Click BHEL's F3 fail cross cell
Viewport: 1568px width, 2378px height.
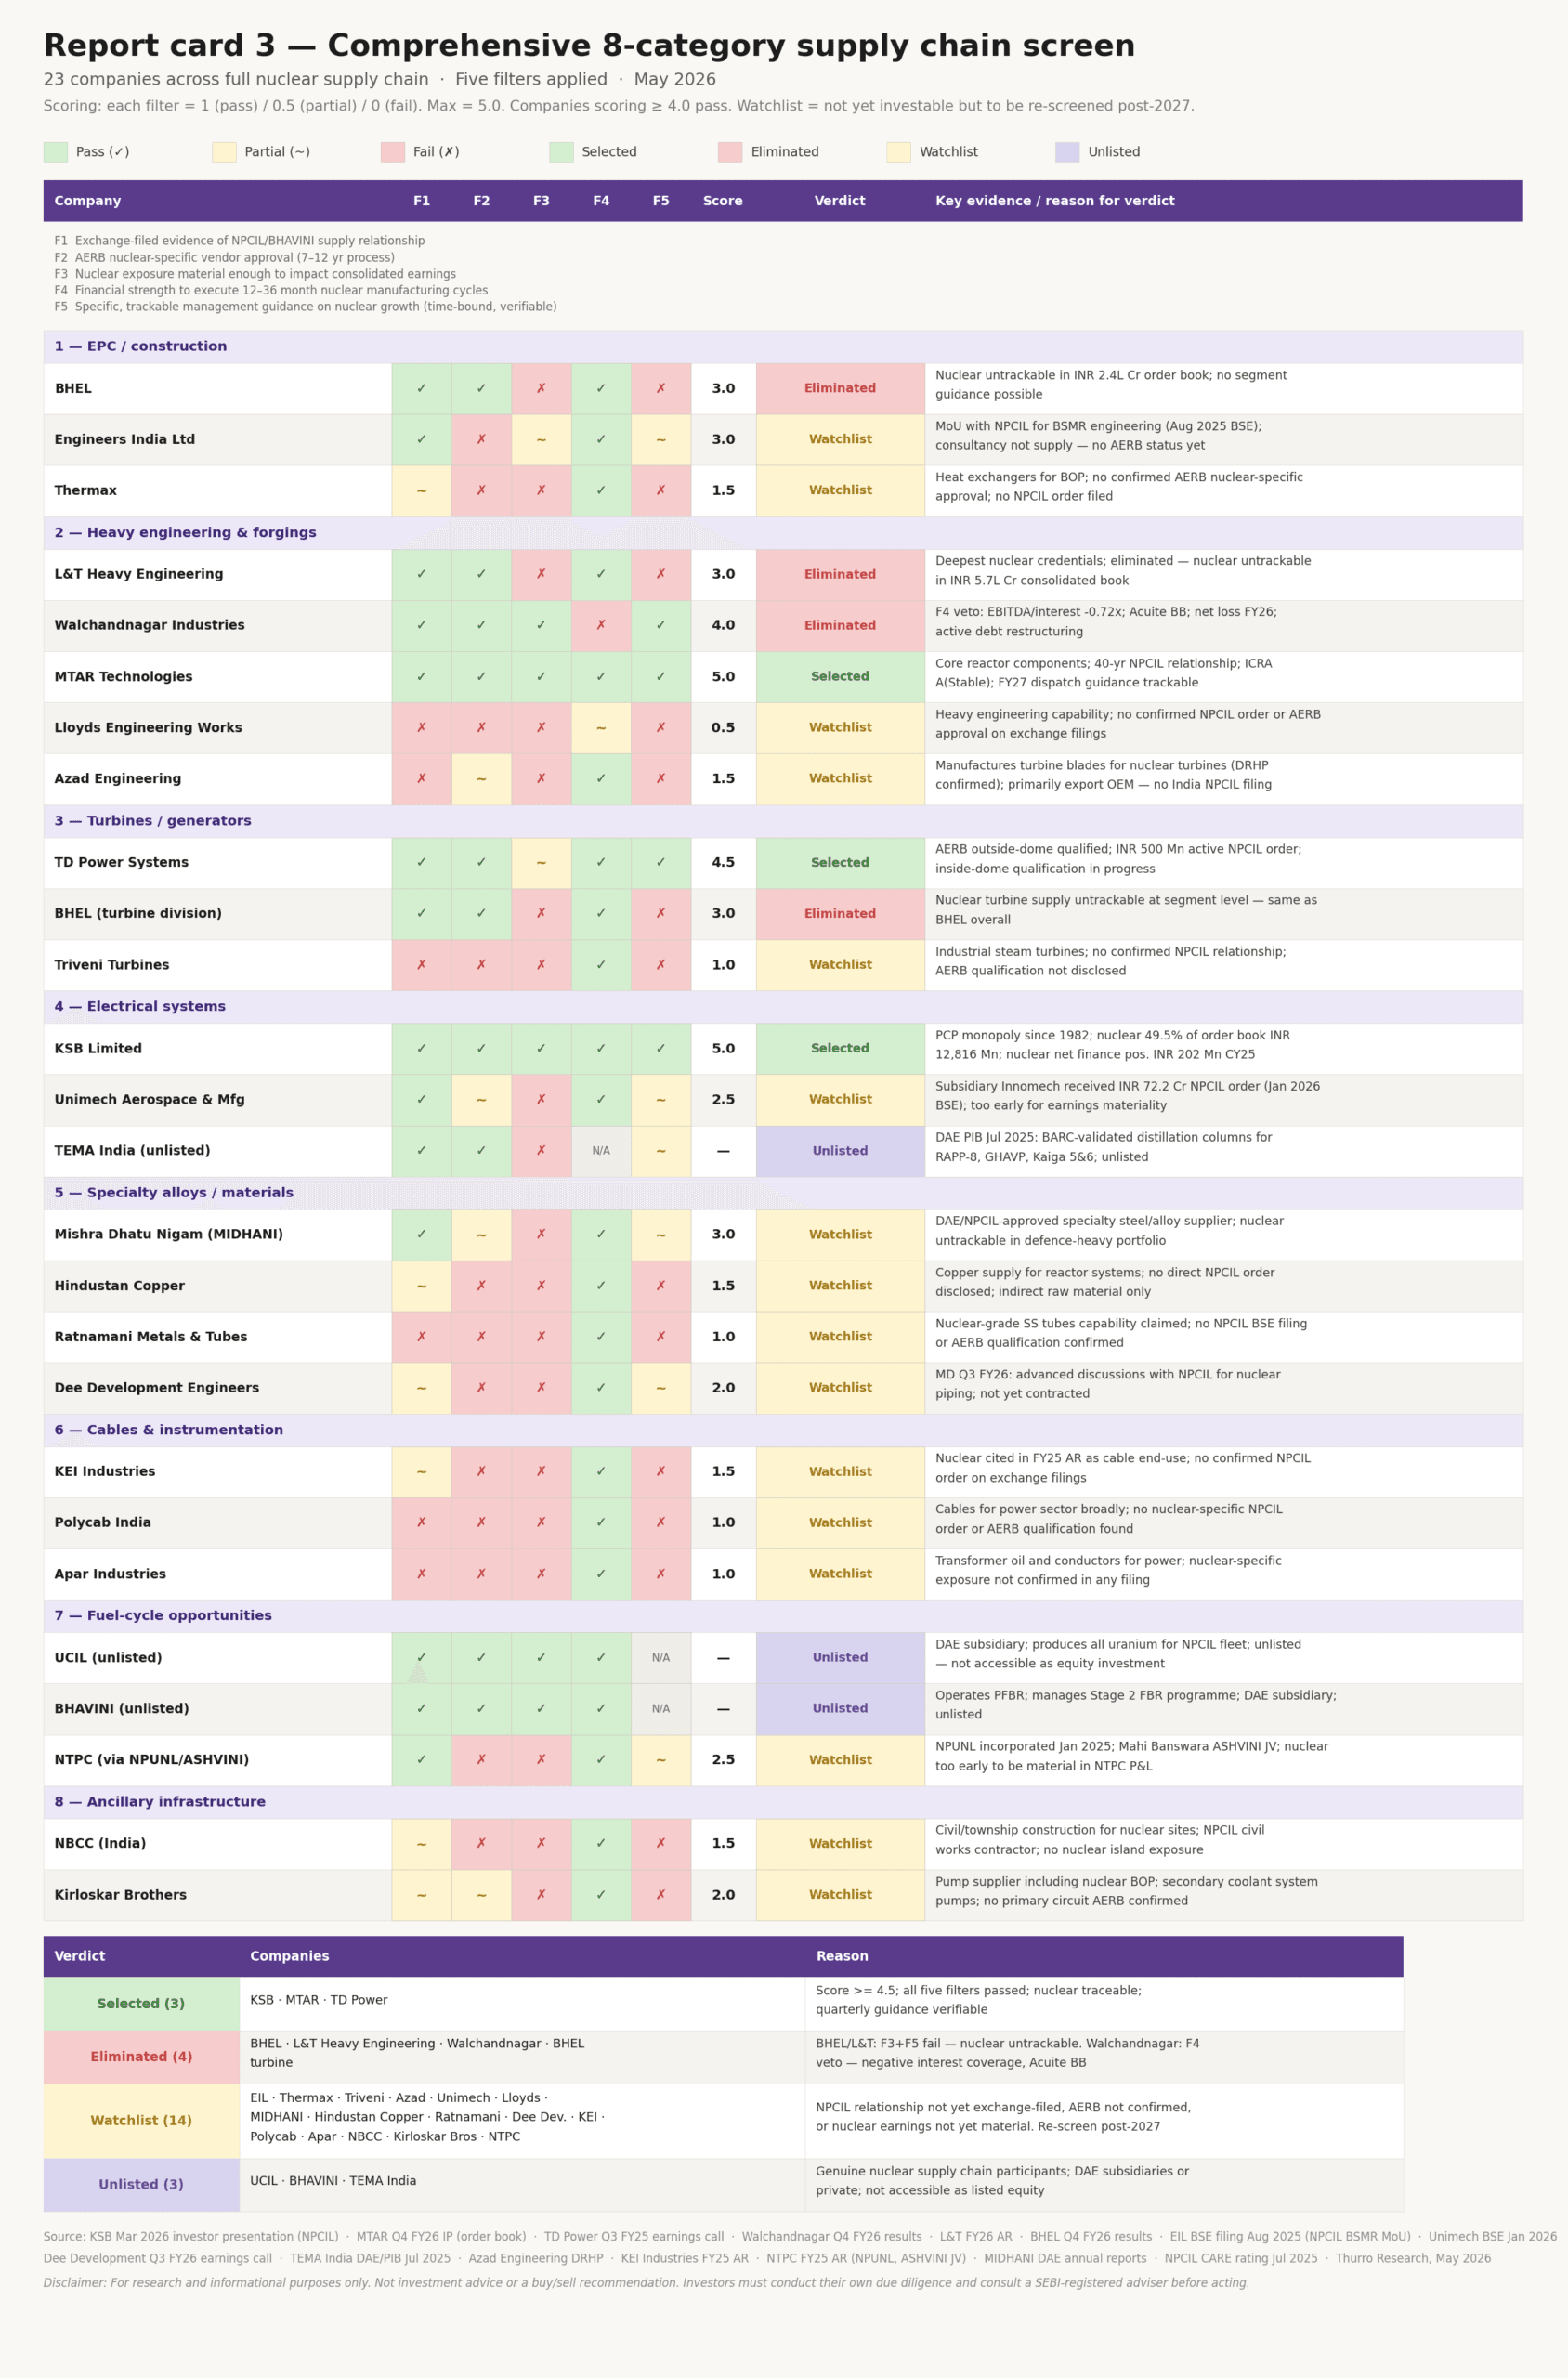click(541, 389)
